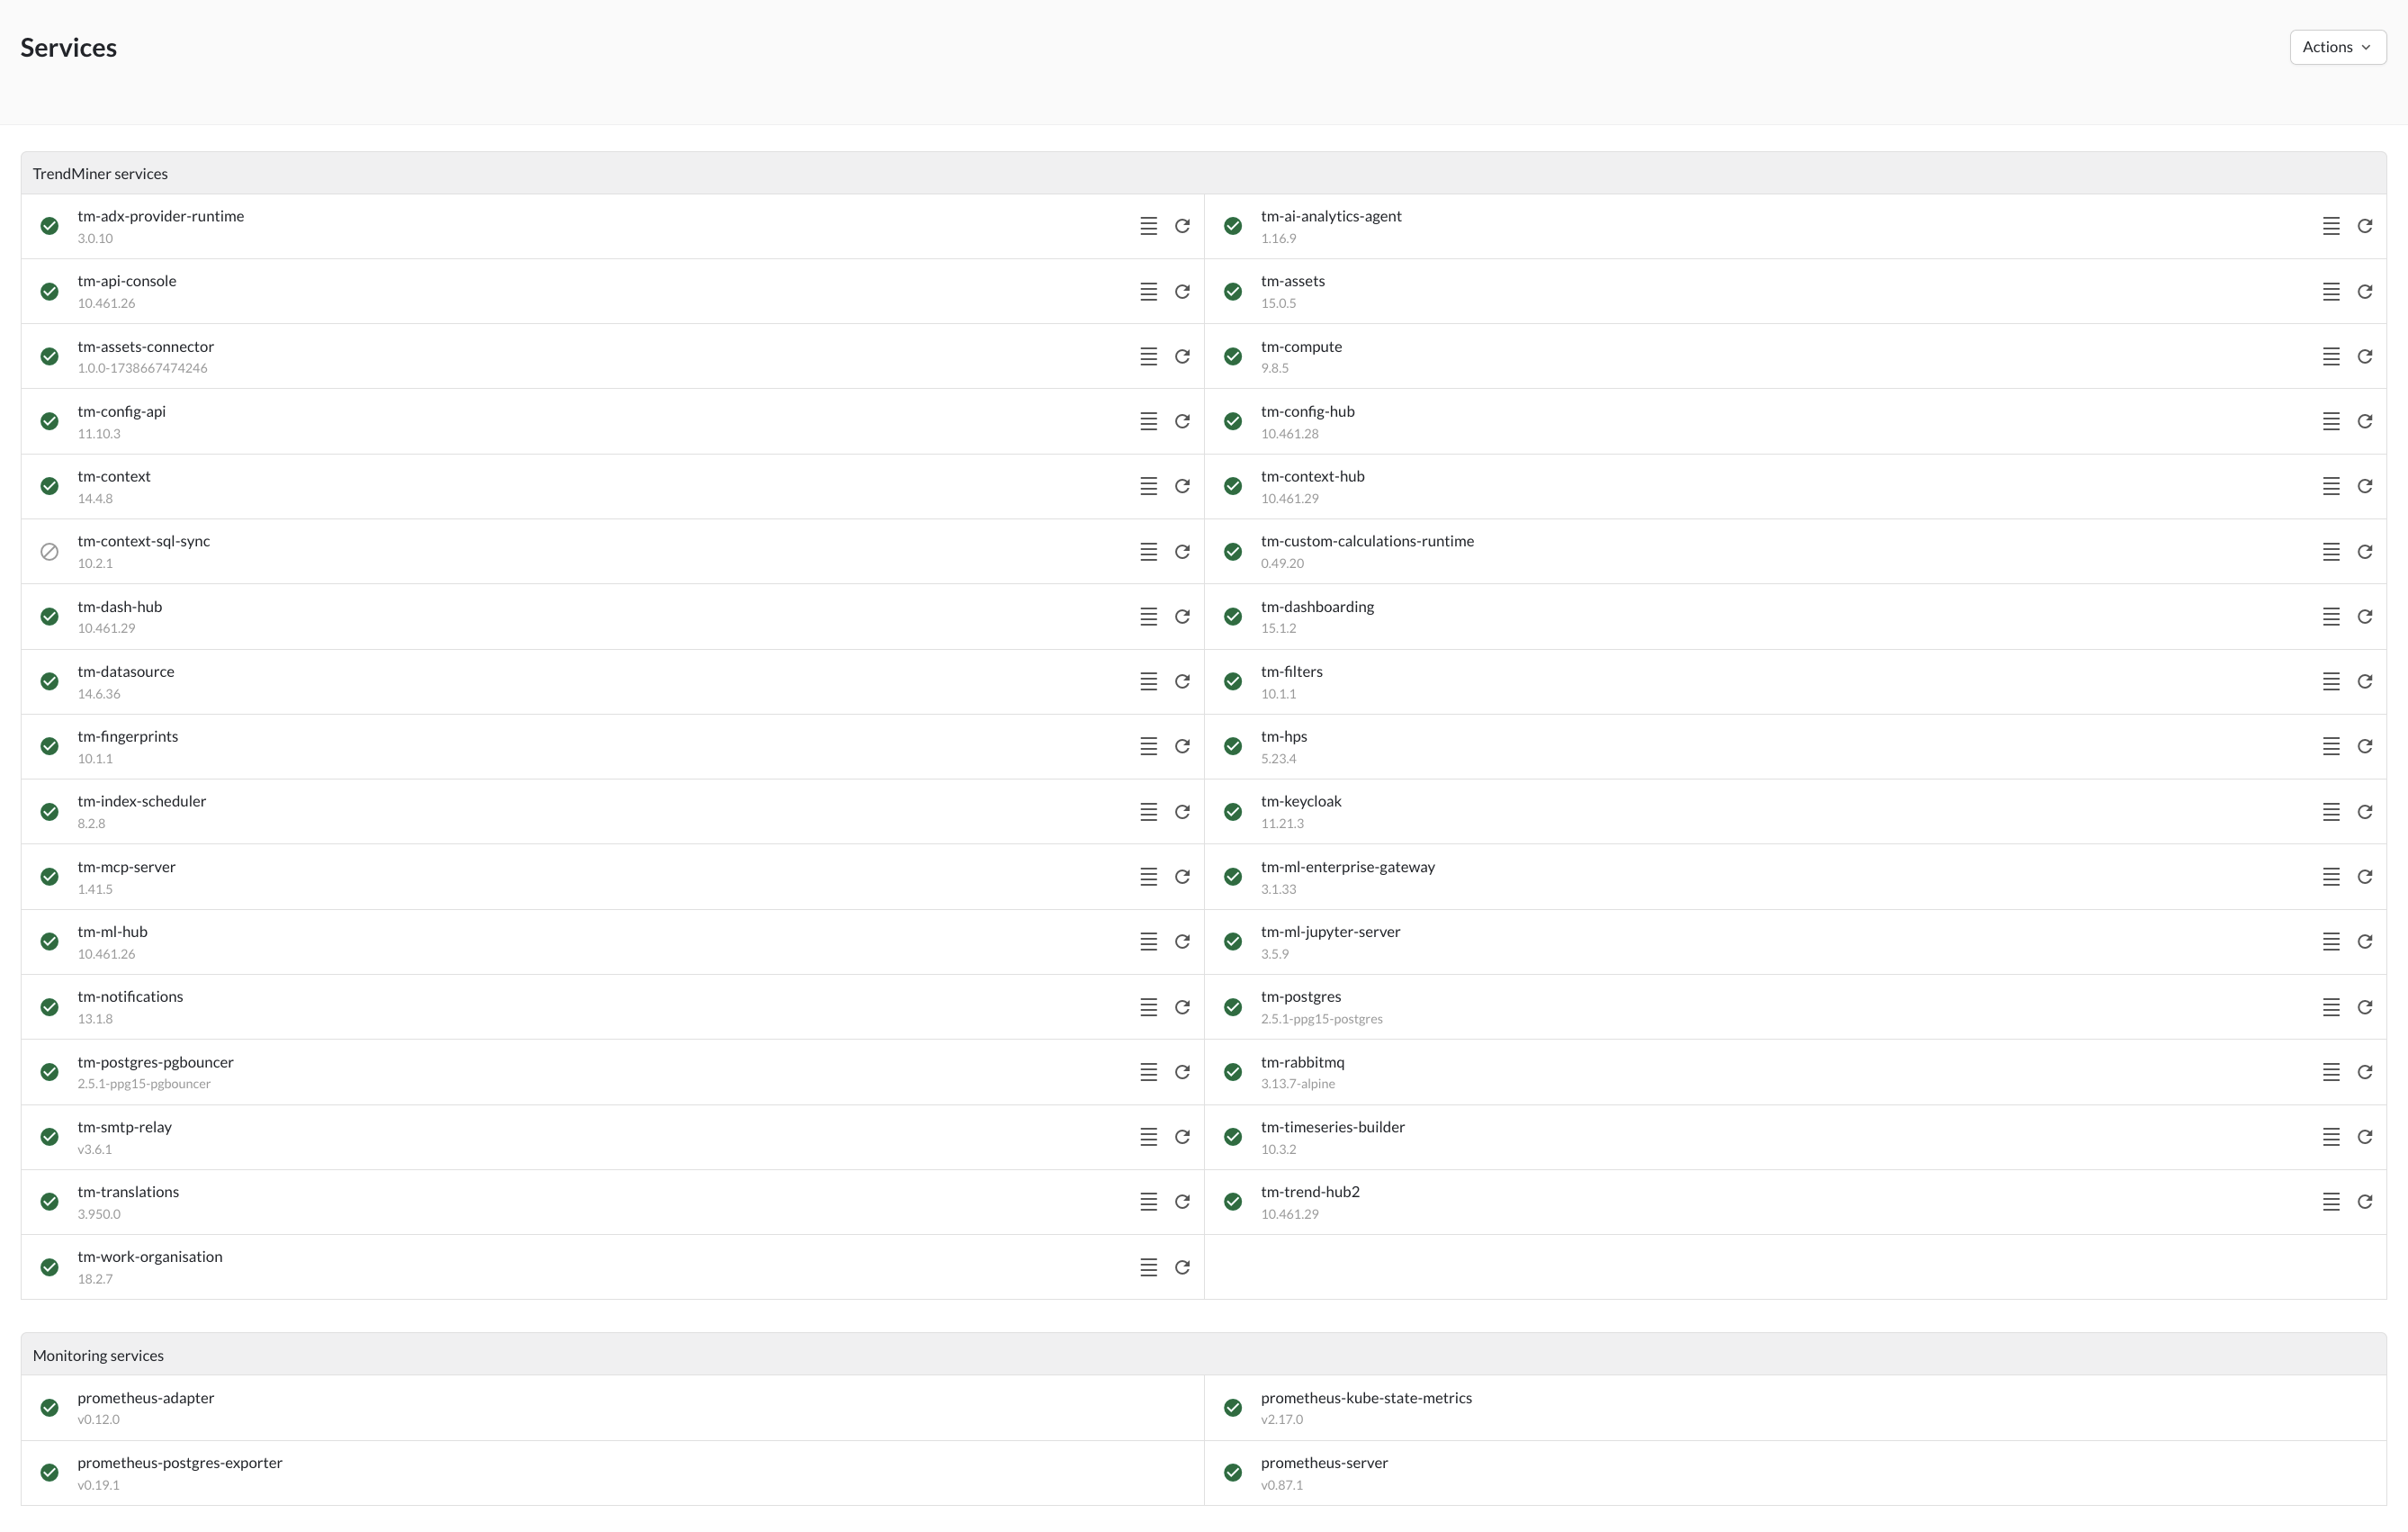
Task: Select the tm-assets-connector service name
Action: click(146, 347)
